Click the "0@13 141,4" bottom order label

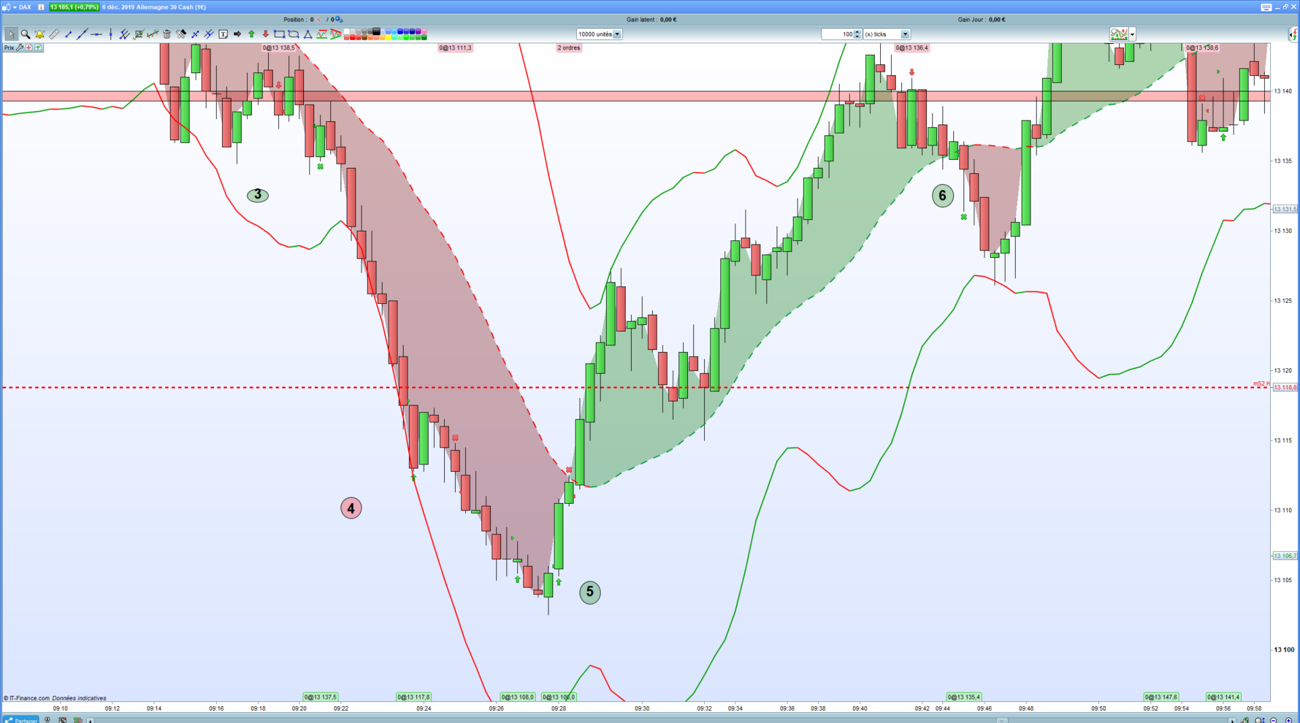1223,697
